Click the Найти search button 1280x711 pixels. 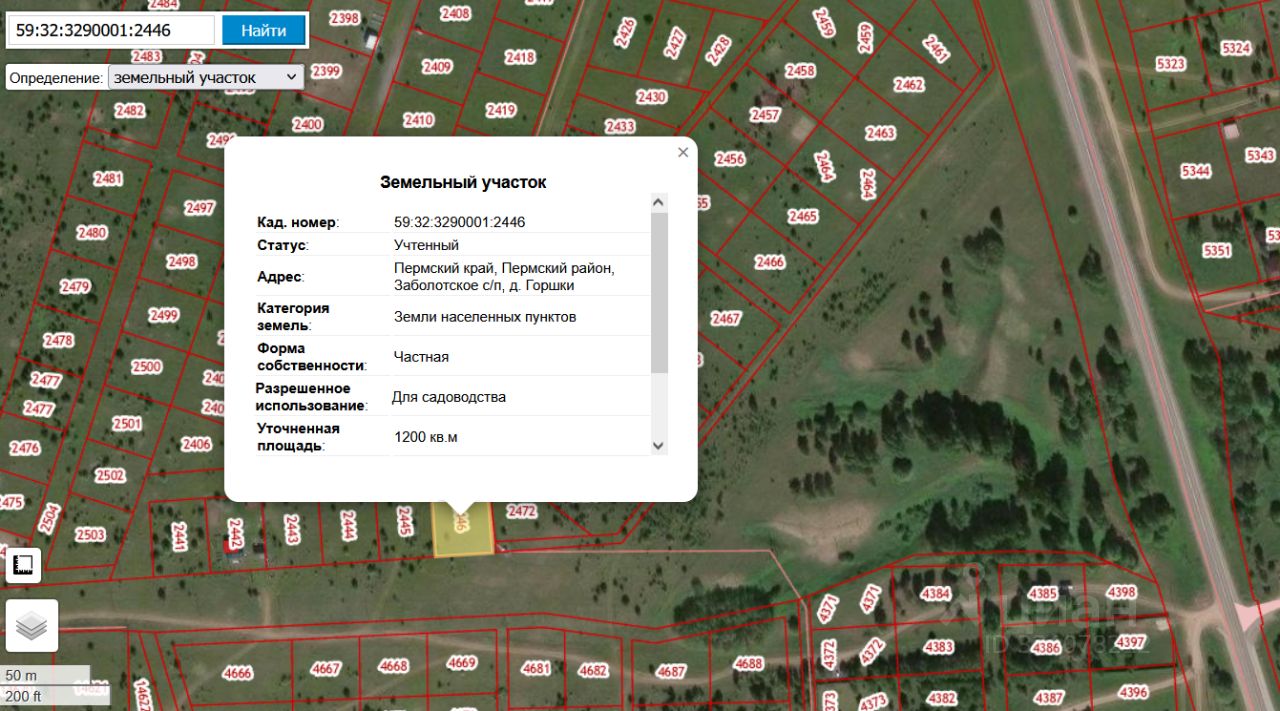point(264,30)
